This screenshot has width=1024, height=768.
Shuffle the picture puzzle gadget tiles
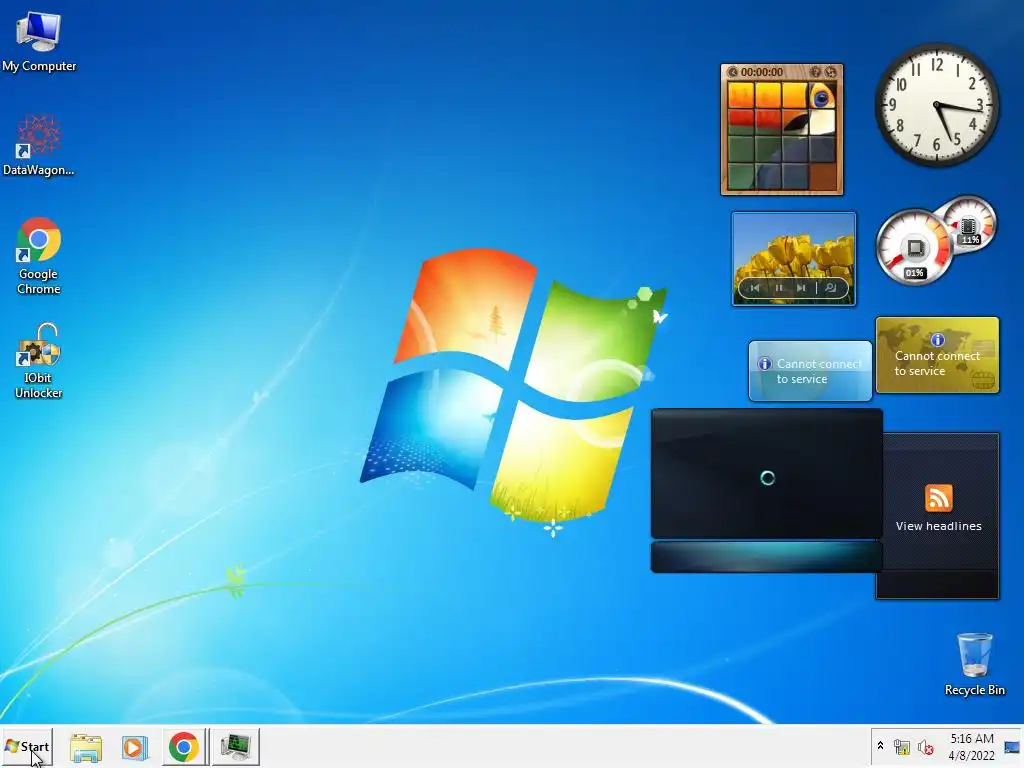[830, 72]
